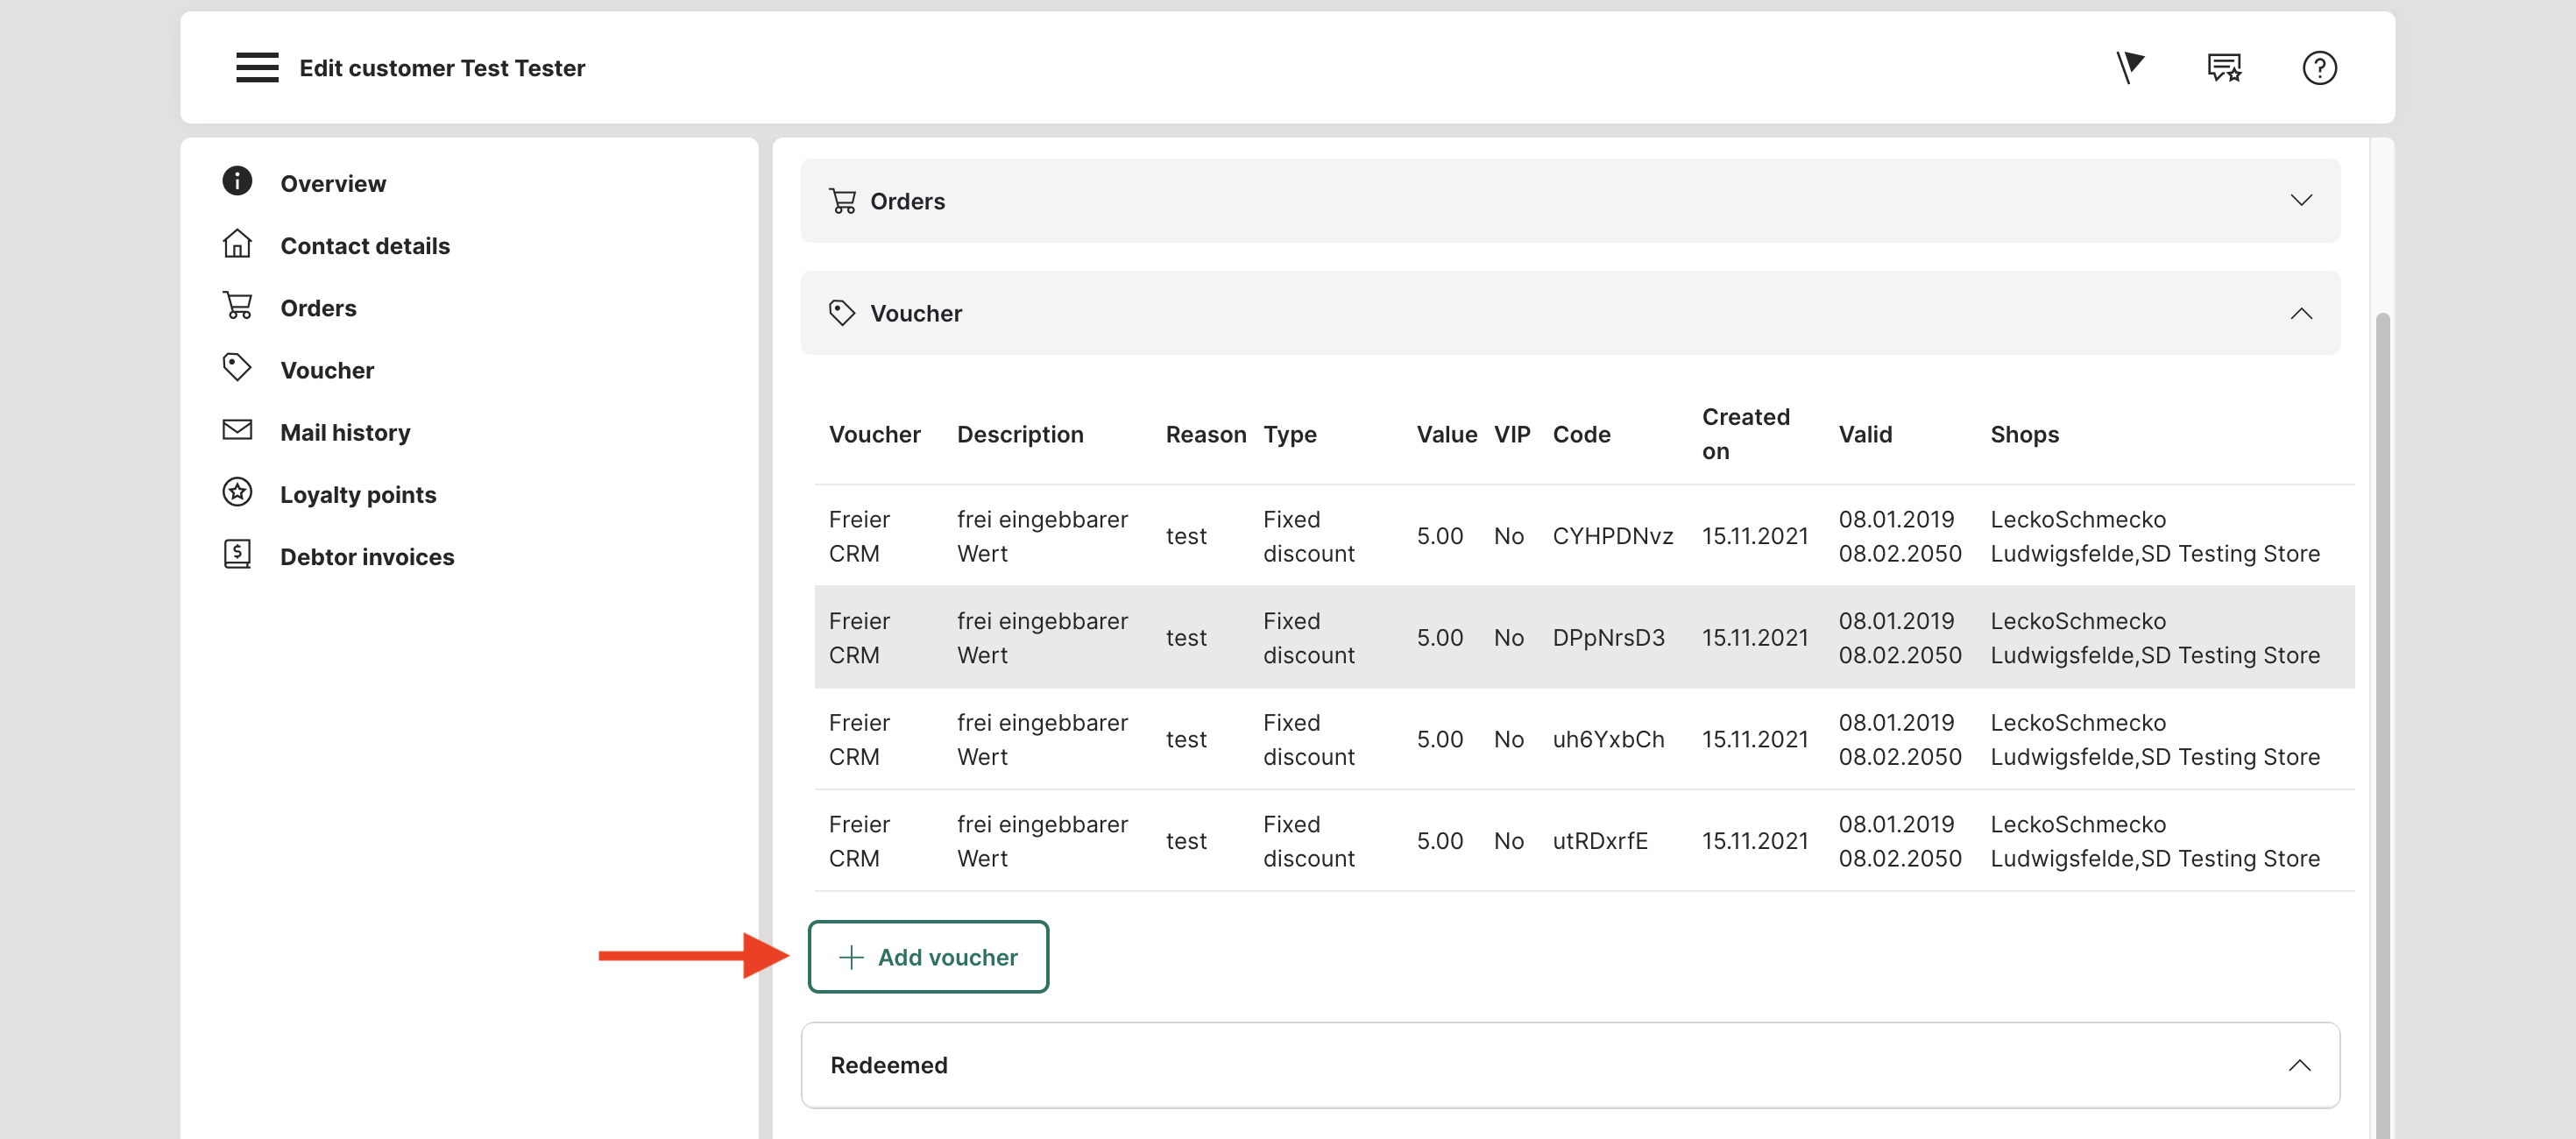
Task: Open Voucher in the sidebar menu
Action: [327, 370]
